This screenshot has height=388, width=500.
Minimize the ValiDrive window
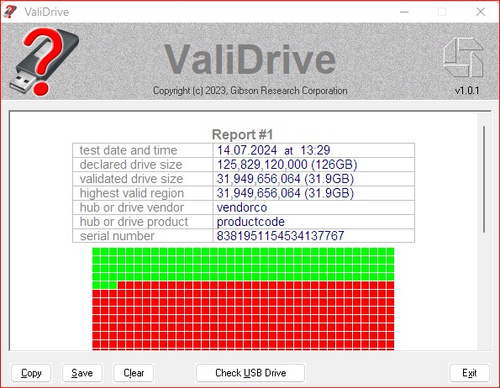[404, 12]
